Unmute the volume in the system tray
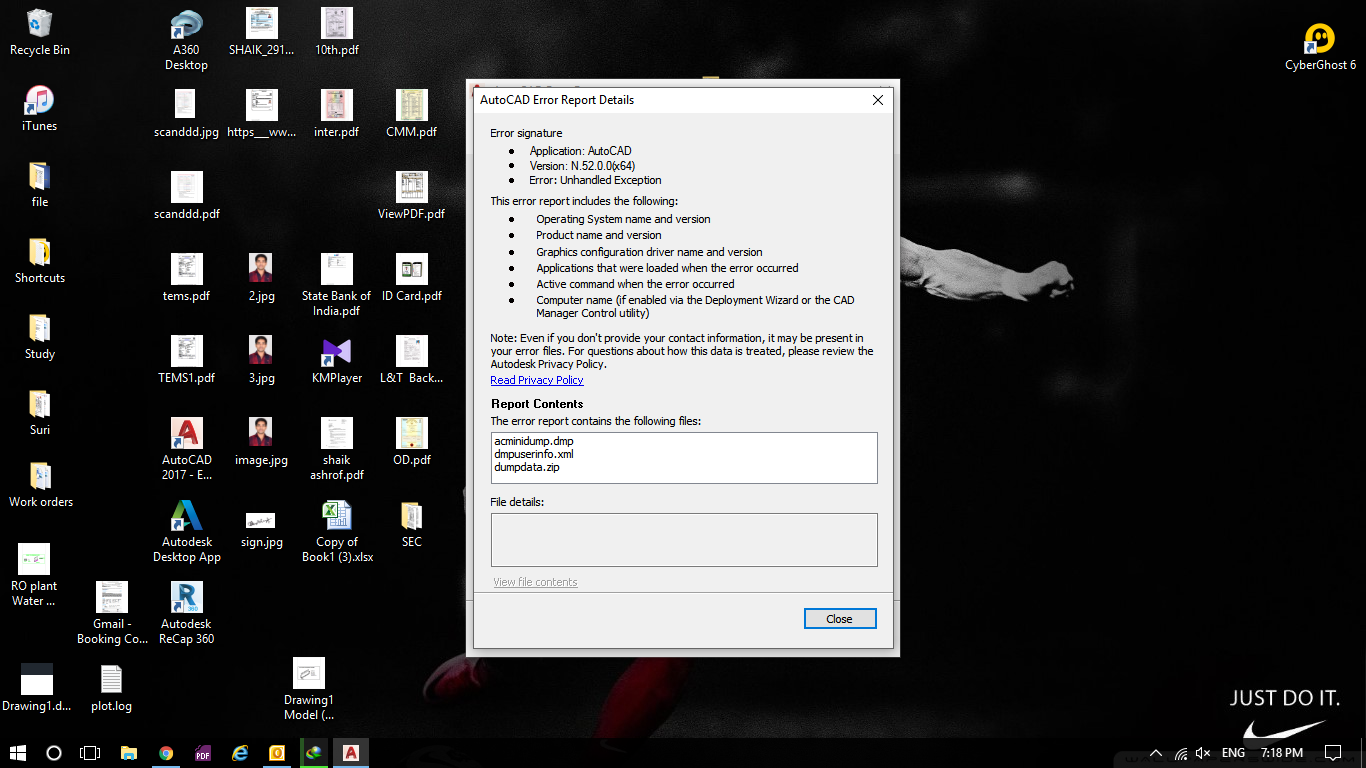The width and height of the screenshot is (1366, 768). coord(1202,753)
